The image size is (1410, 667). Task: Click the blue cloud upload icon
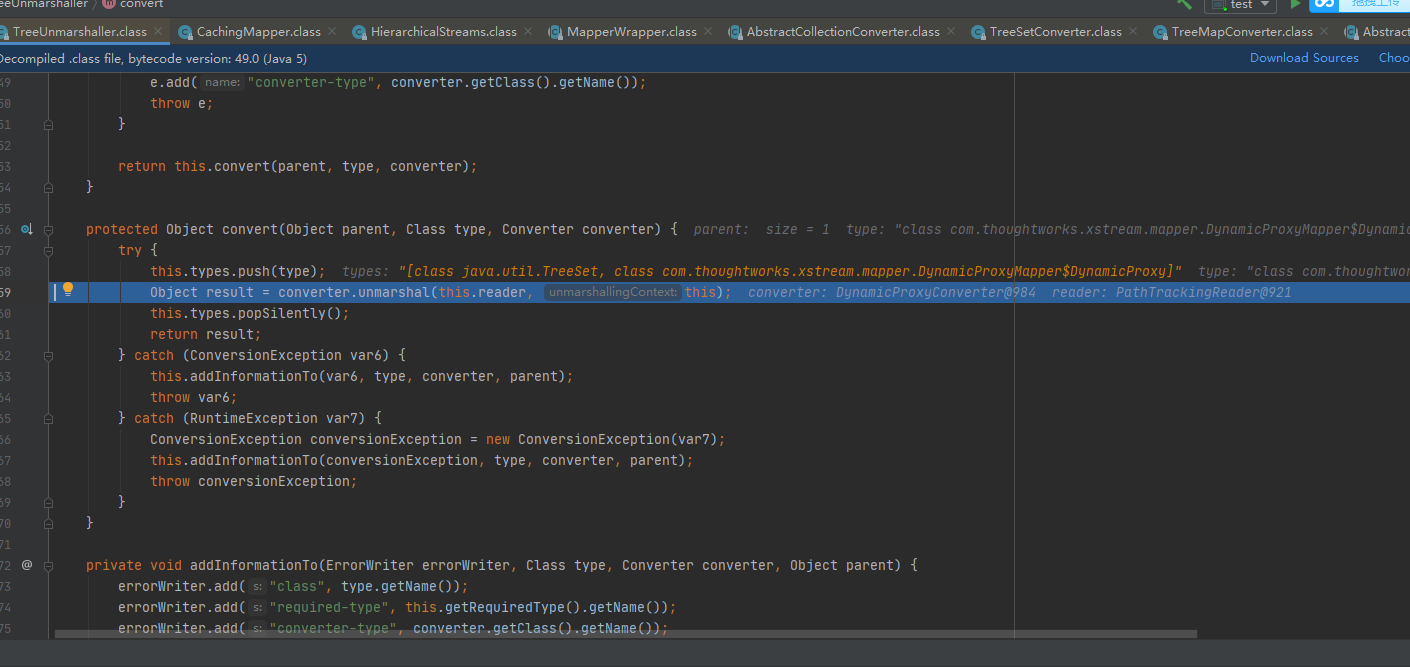1324,5
